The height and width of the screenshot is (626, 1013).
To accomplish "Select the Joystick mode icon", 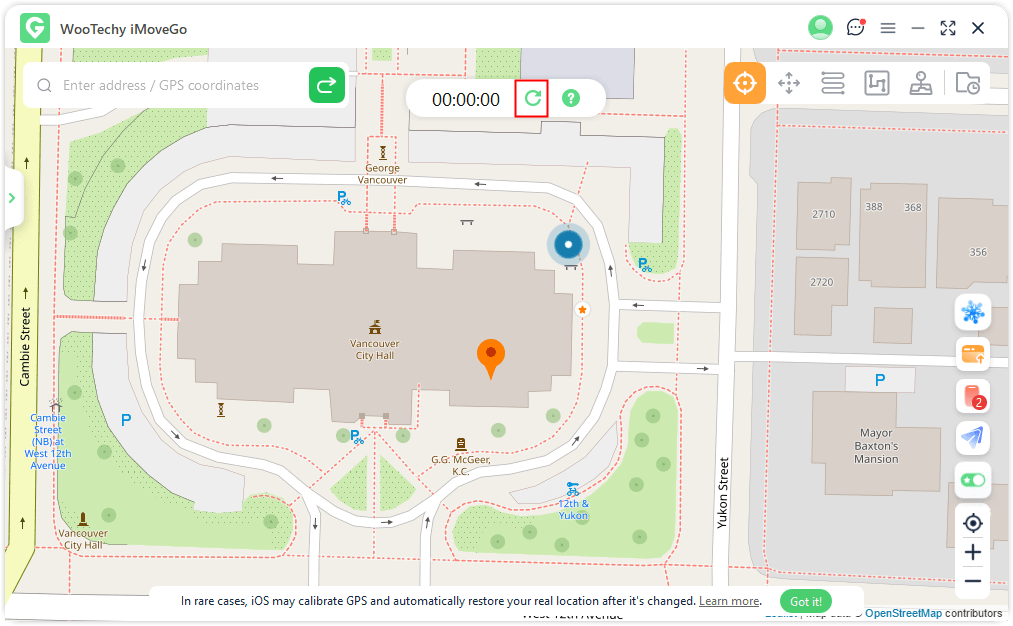I will (921, 83).
